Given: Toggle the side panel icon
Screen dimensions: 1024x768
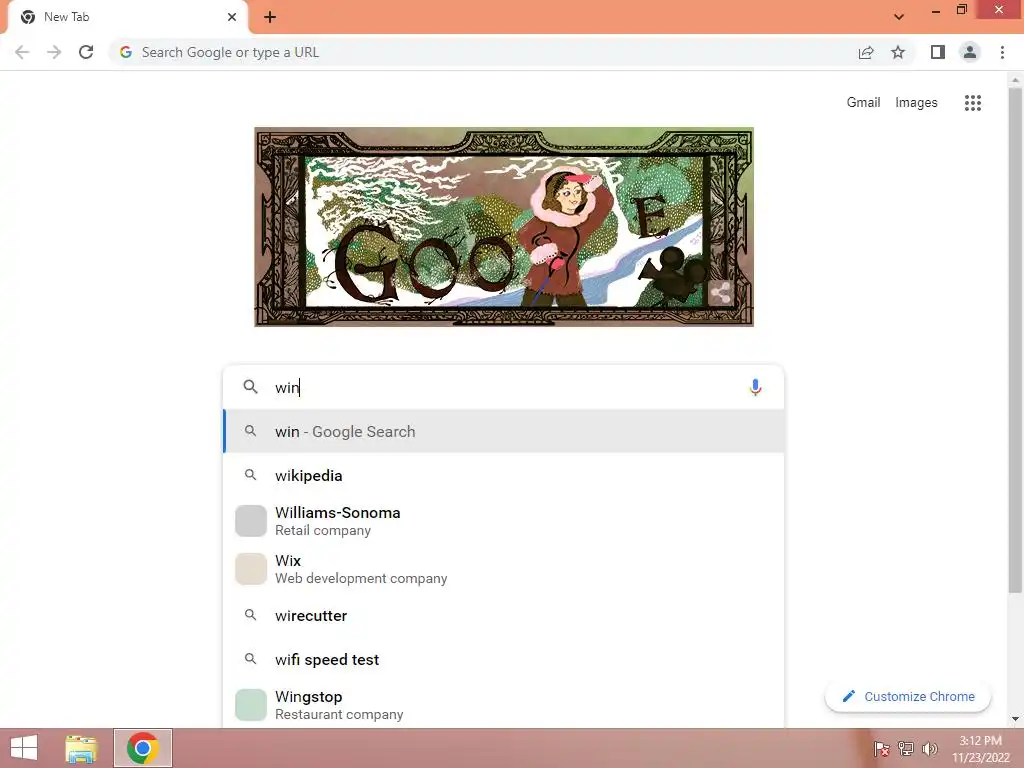Looking at the screenshot, I should click(x=938, y=52).
